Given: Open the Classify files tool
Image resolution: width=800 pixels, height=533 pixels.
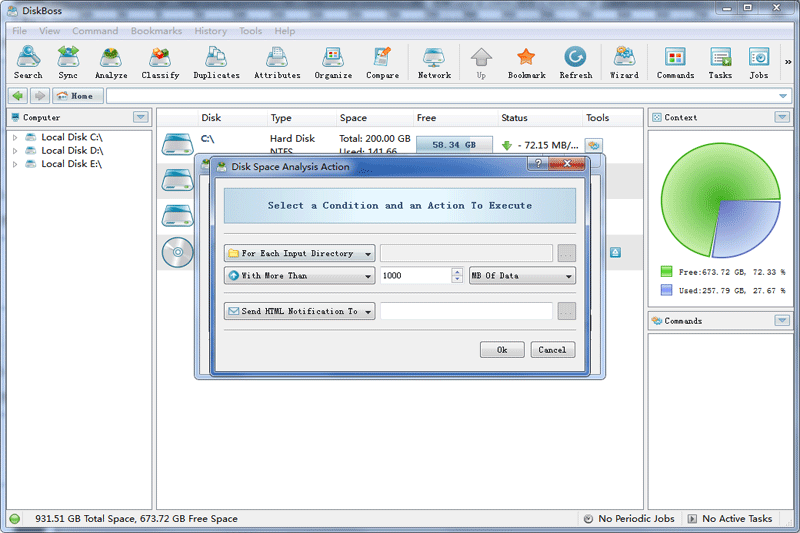Looking at the screenshot, I should pos(160,62).
